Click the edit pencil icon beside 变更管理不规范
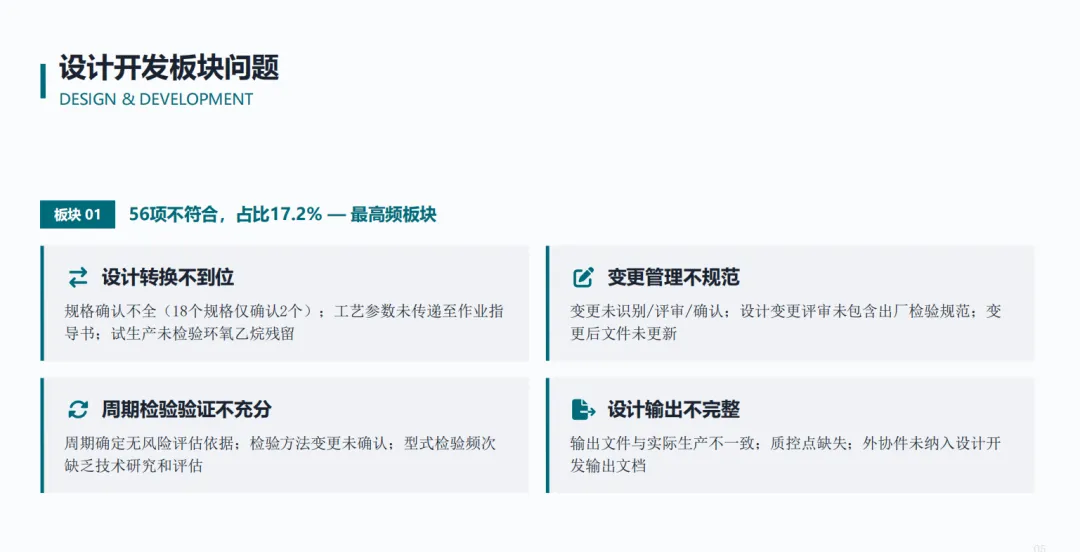The width and height of the screenshot is (1080, 552). [583, 277]
